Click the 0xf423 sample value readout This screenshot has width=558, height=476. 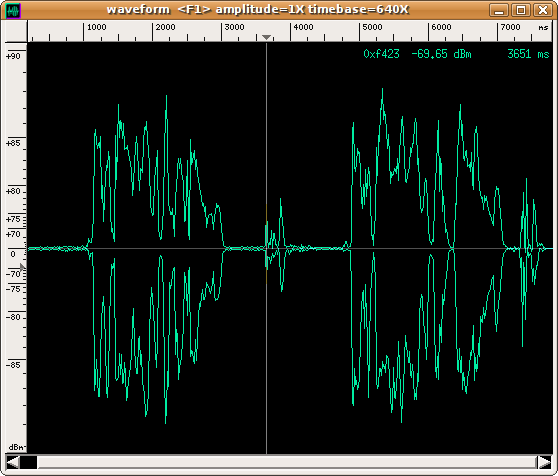click(x=381, y=54)
